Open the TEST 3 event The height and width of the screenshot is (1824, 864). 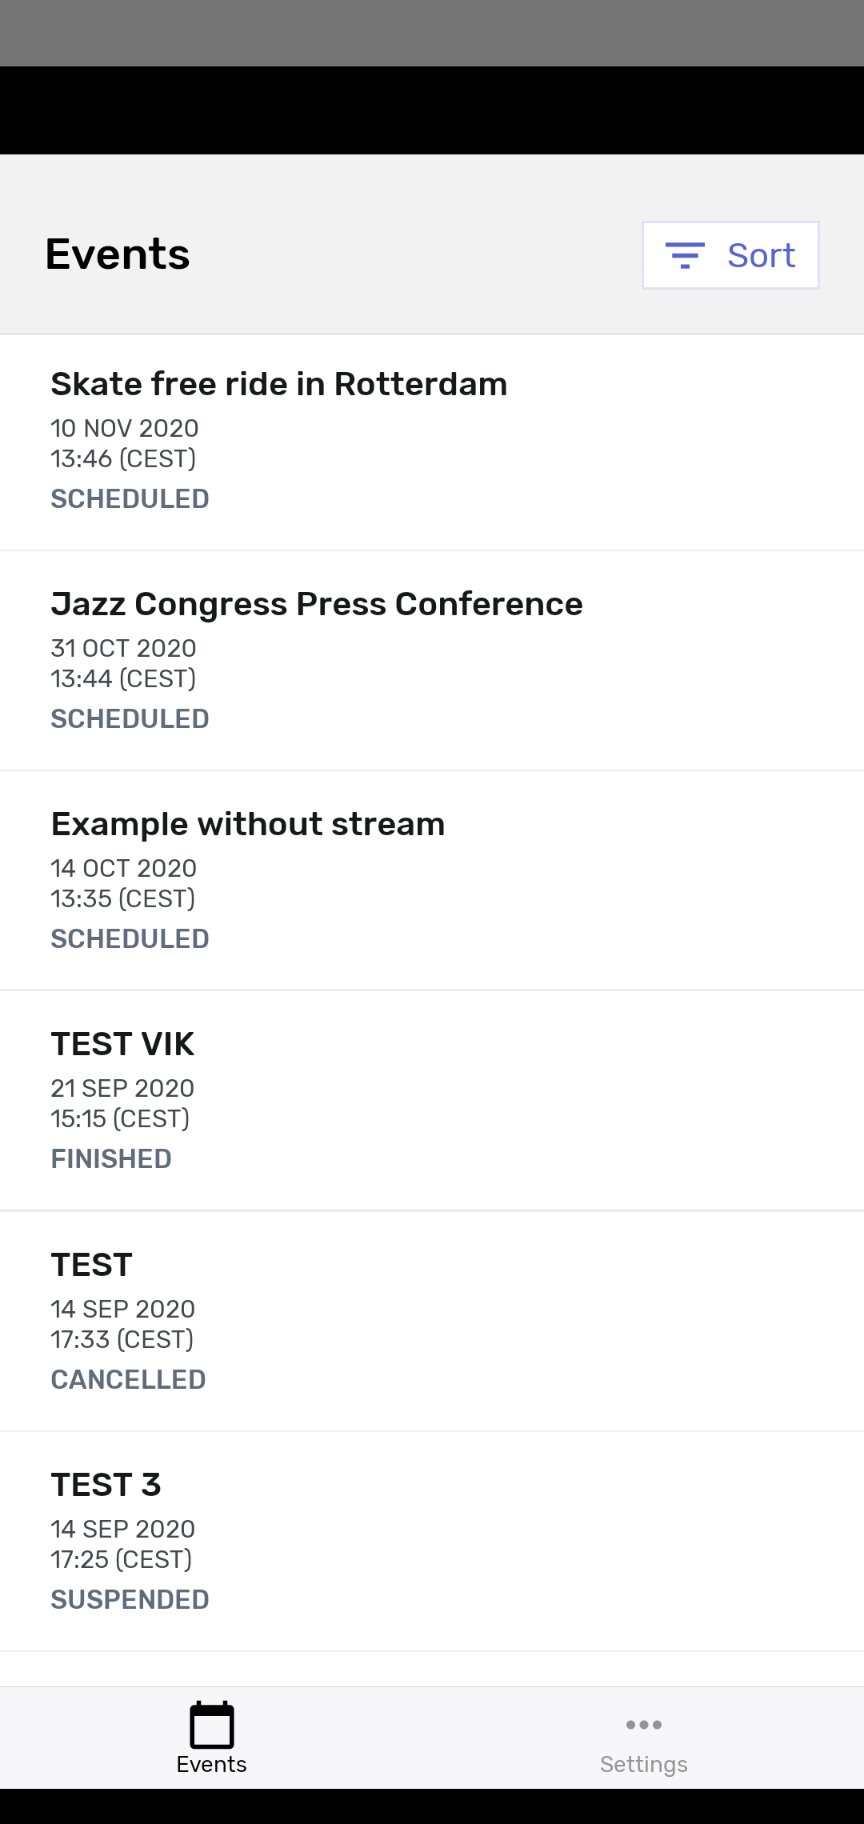[x=106, y=1485]
